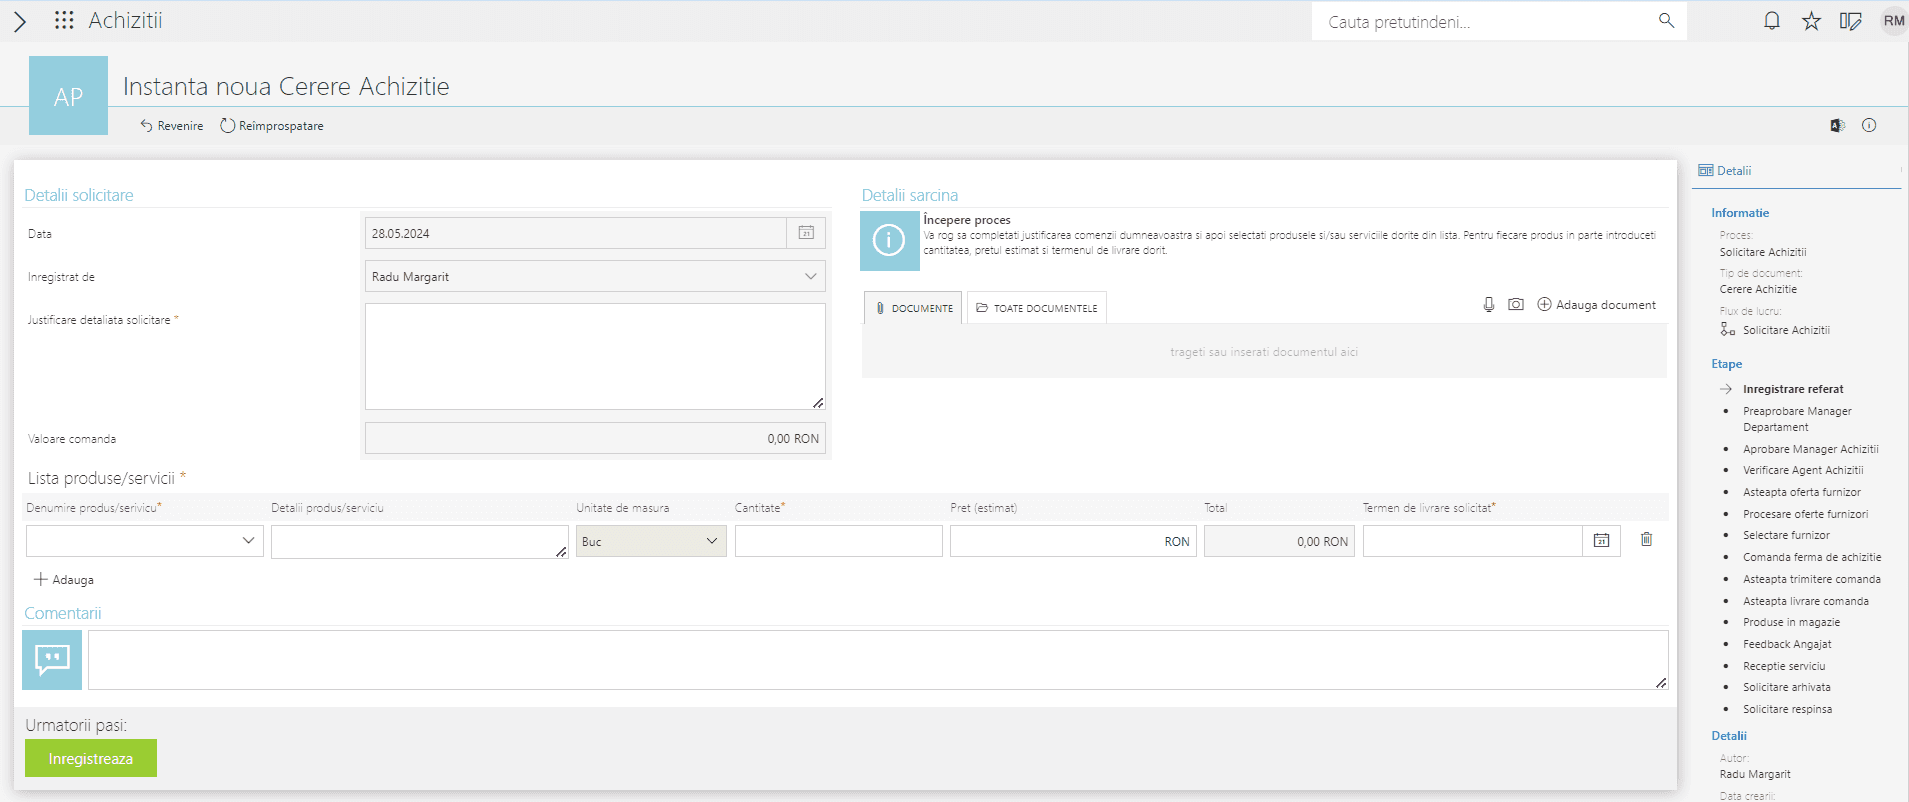Open the Detalii side panel tab

[1725, 171]
